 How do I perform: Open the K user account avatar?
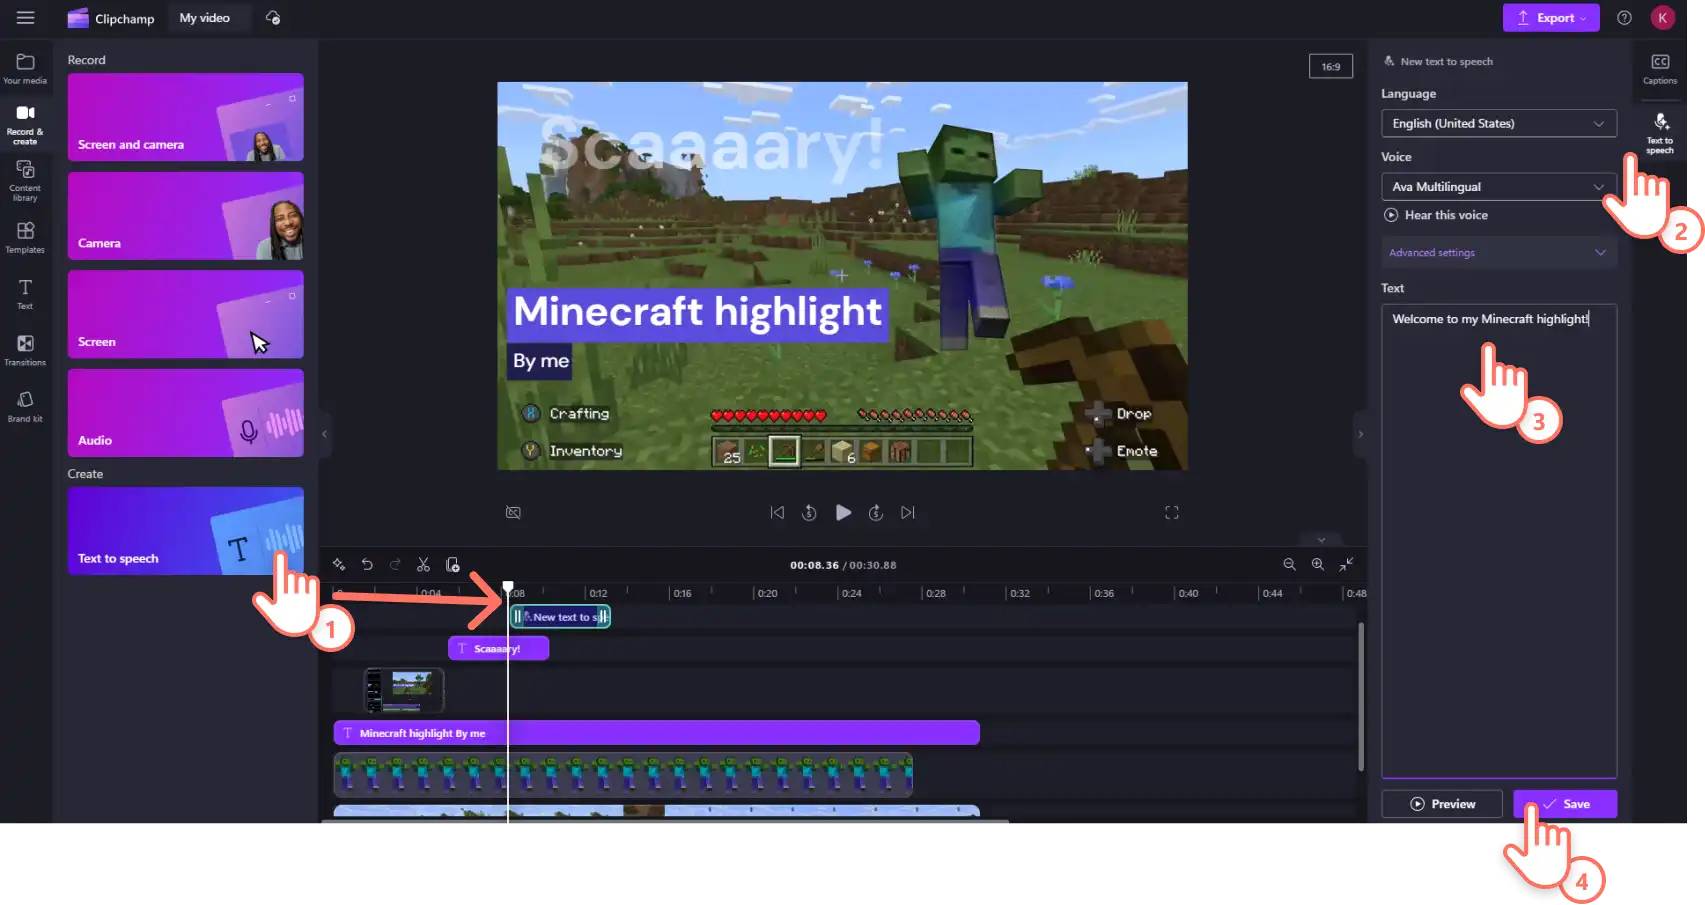point(1662,18)
